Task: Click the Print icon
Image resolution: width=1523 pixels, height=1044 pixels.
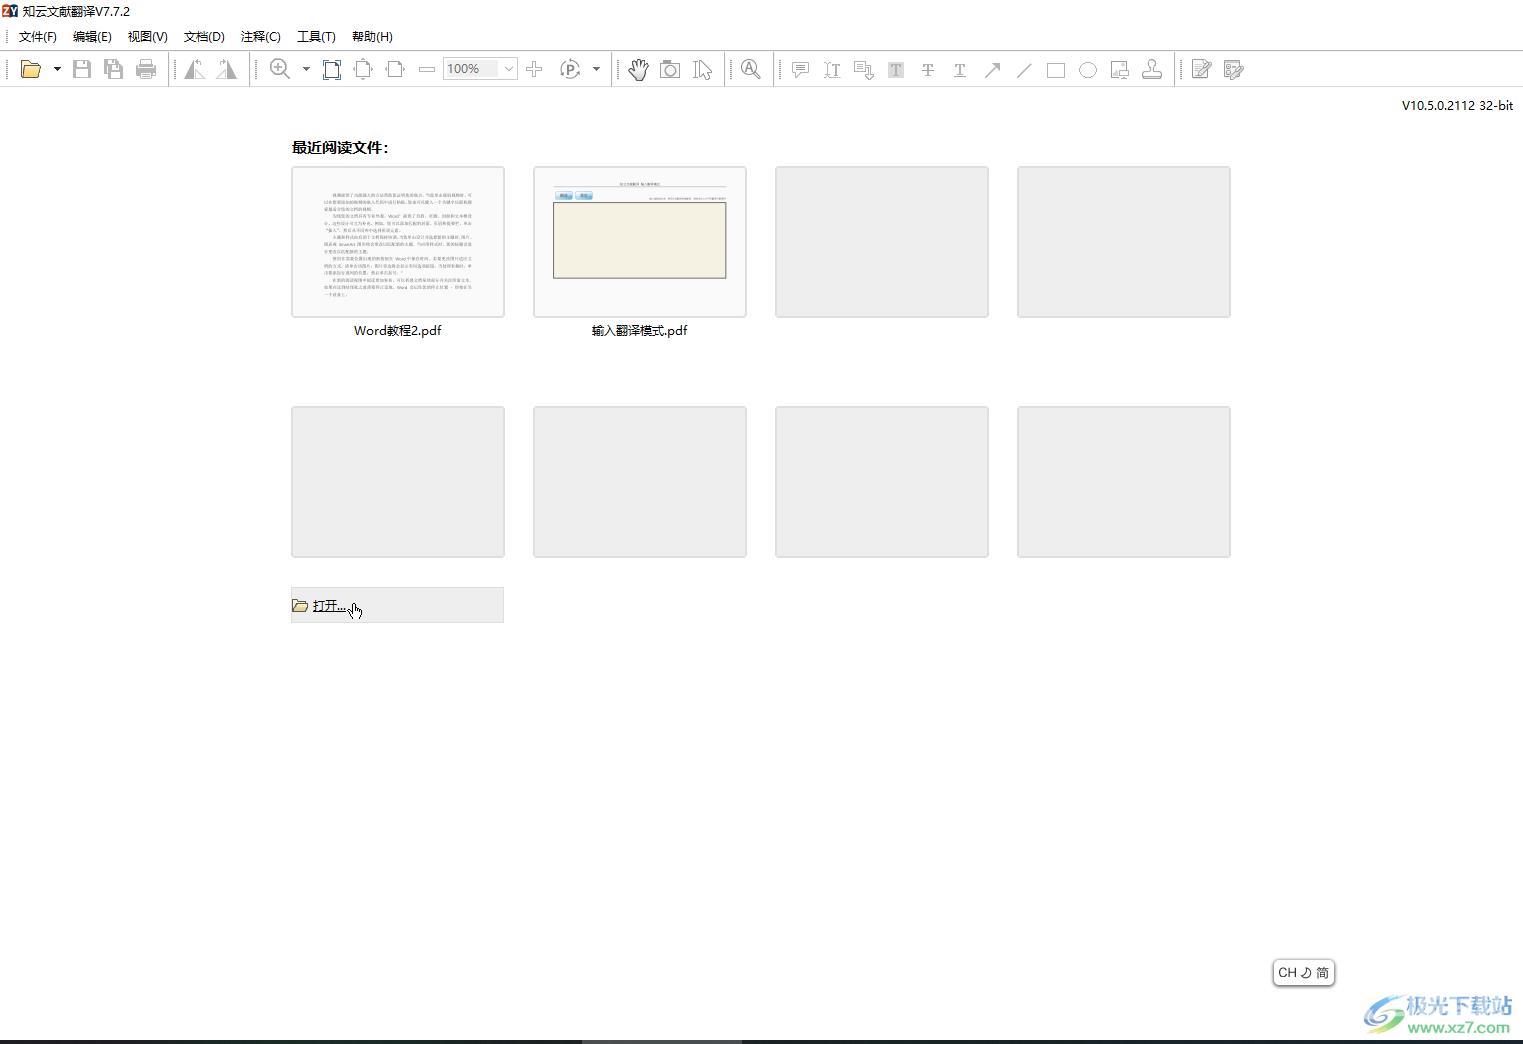Action: 146,69
